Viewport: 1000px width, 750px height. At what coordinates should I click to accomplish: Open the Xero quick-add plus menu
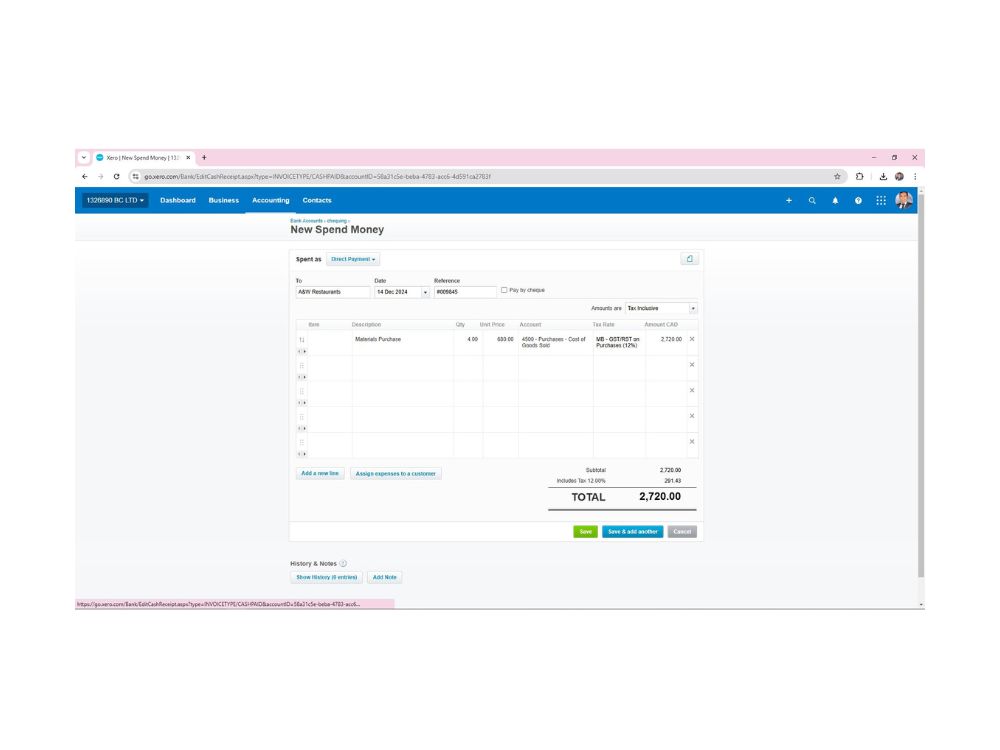pos(789,200)
